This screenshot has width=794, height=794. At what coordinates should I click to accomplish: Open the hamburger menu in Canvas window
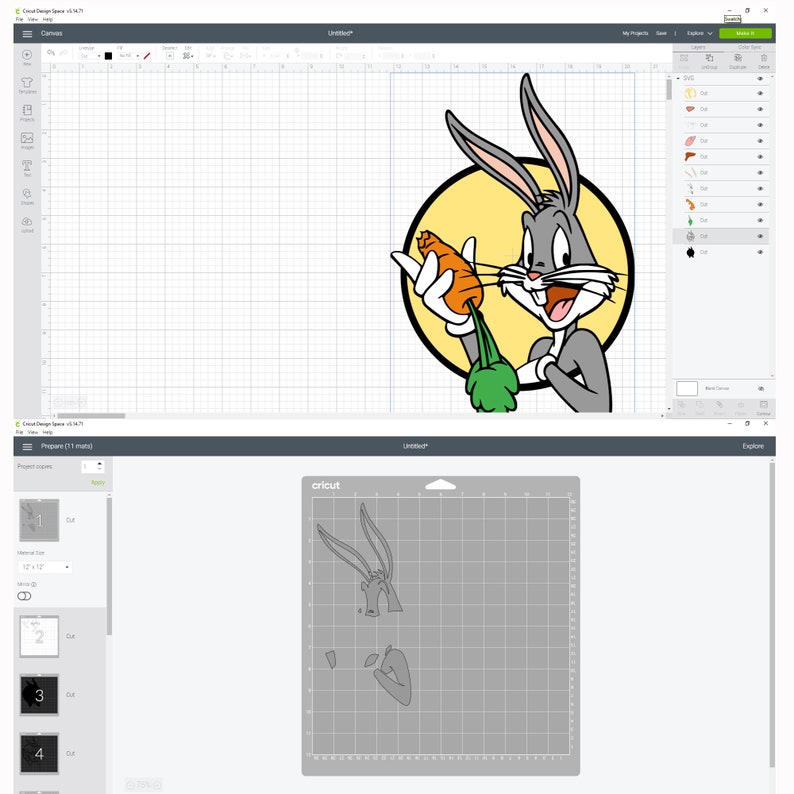(x=27, y=33)
